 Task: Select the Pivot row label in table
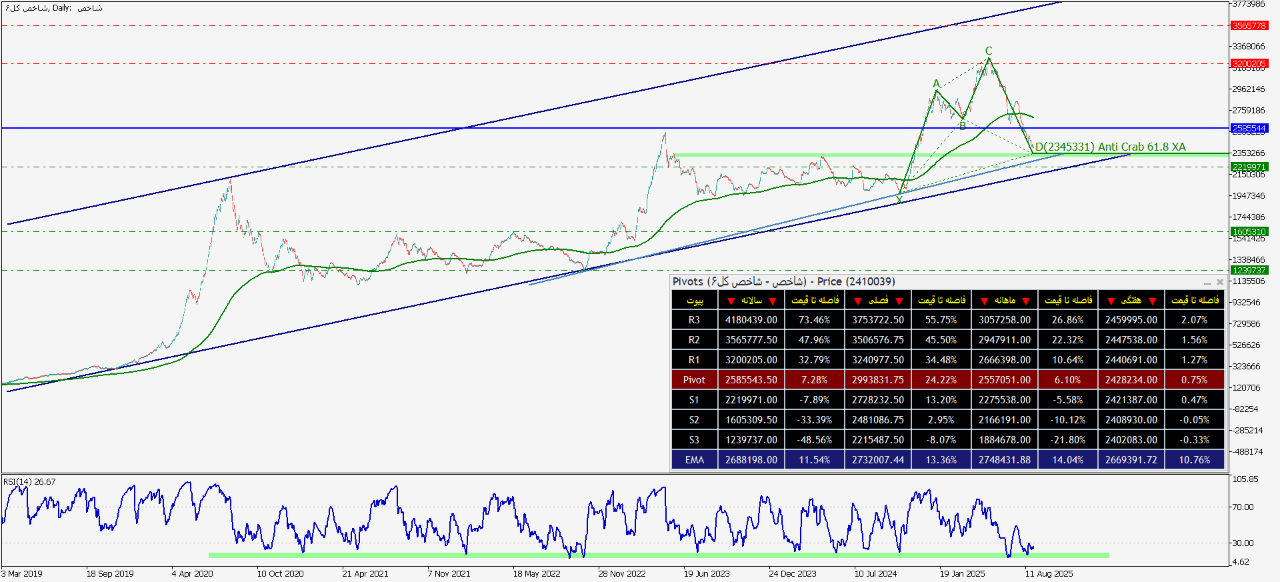[x=694, y=382]
